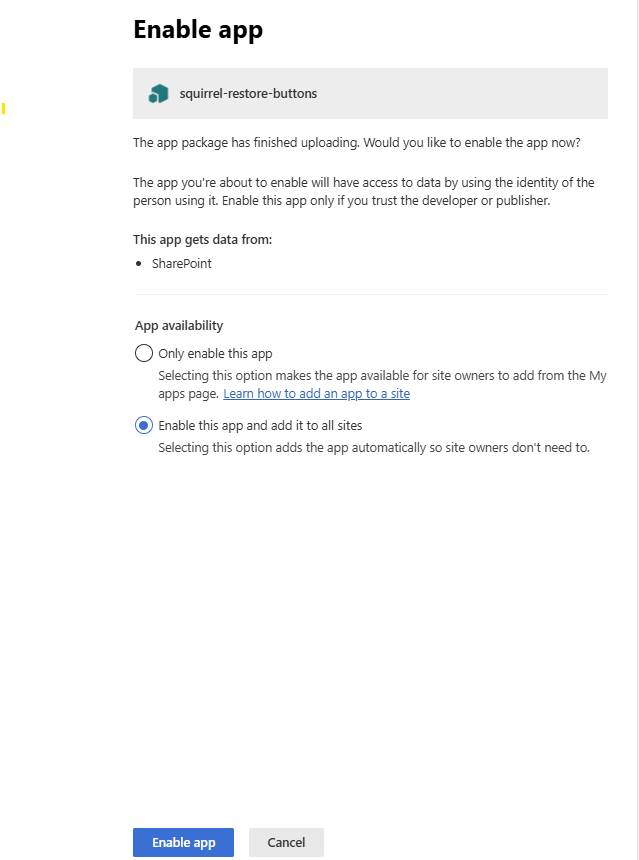Open Learn how to add an app link
This screenshot has width=639, height=860.
click(x=316, y=394)
